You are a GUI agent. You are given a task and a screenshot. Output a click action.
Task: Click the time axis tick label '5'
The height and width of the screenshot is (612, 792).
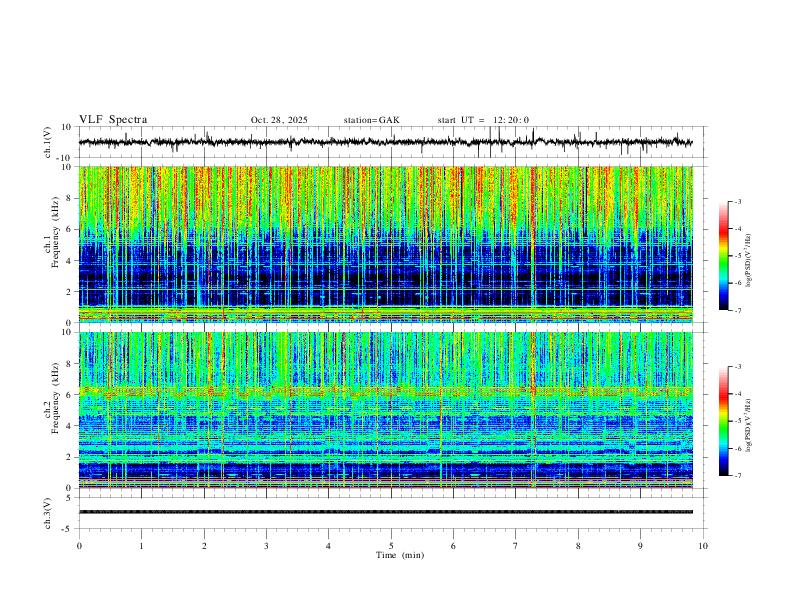[391, 546]
